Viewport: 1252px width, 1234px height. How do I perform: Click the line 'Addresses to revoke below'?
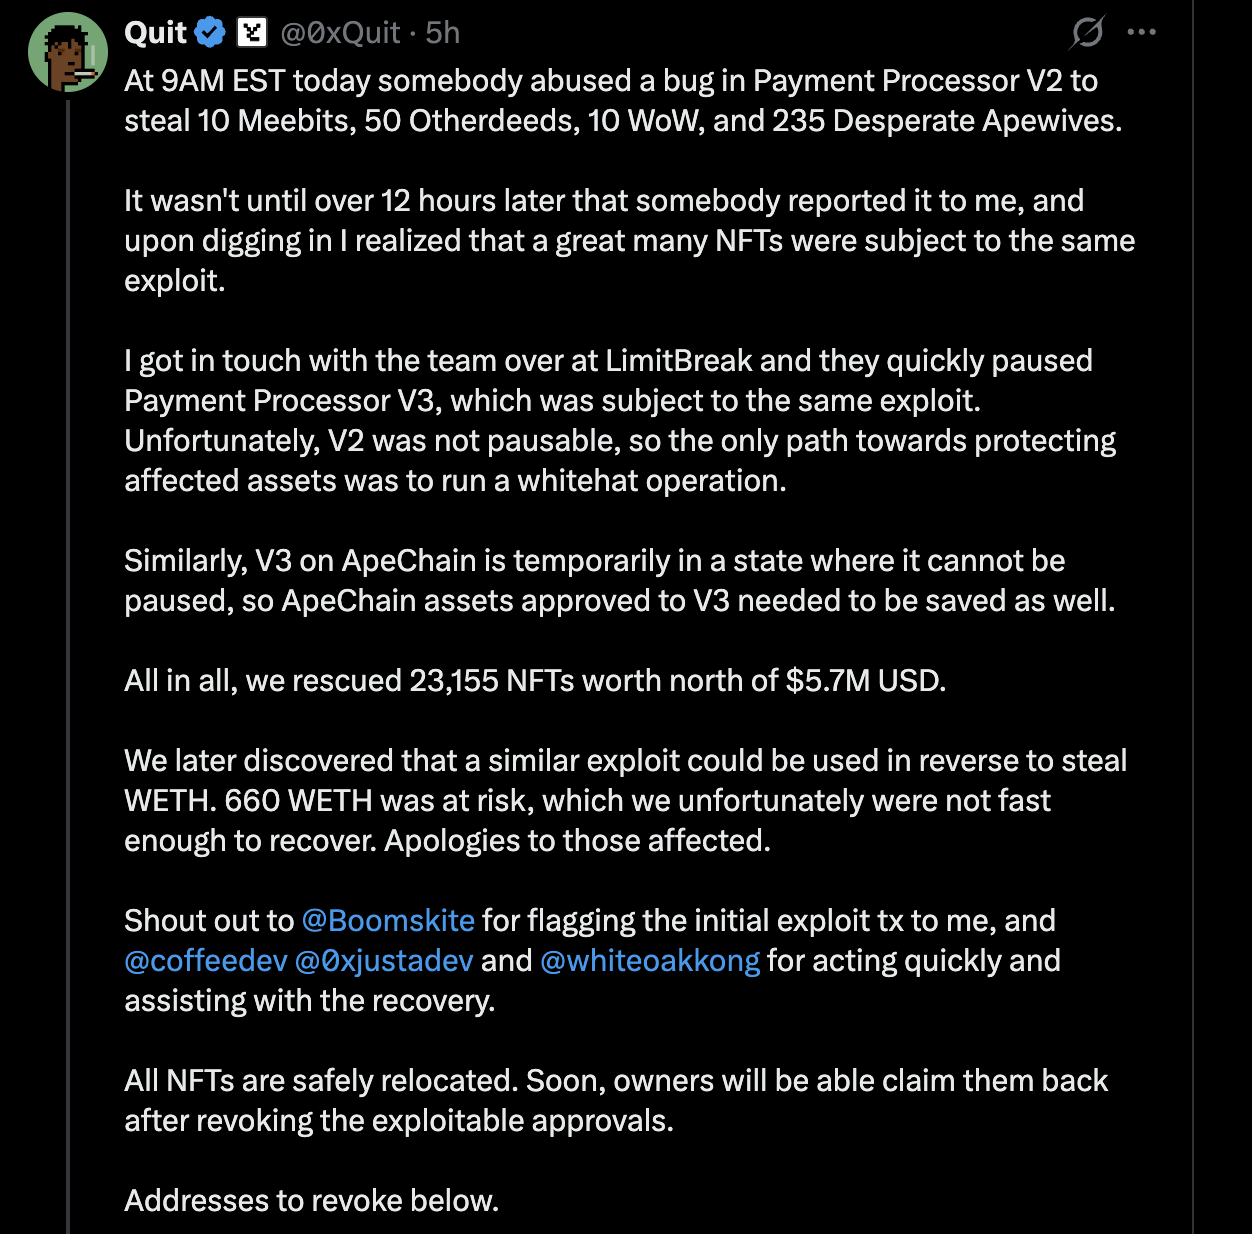312,1200
